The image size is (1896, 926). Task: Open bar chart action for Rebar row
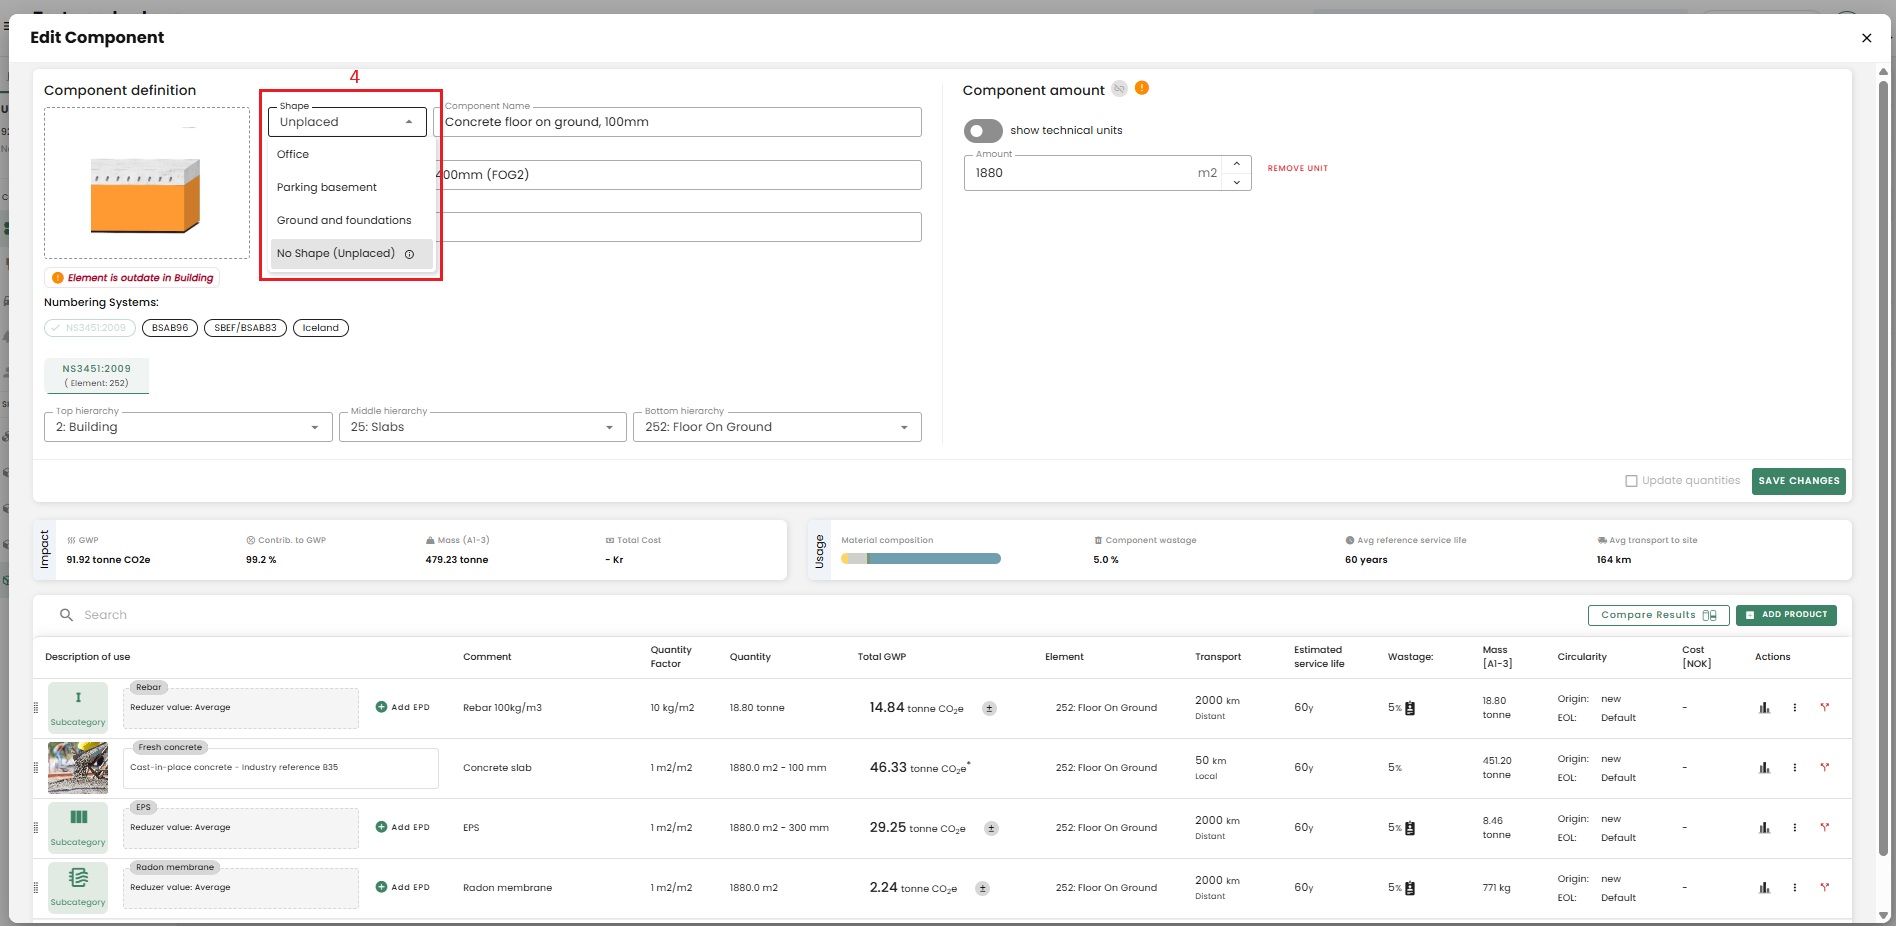click(x=1764, y=708)
